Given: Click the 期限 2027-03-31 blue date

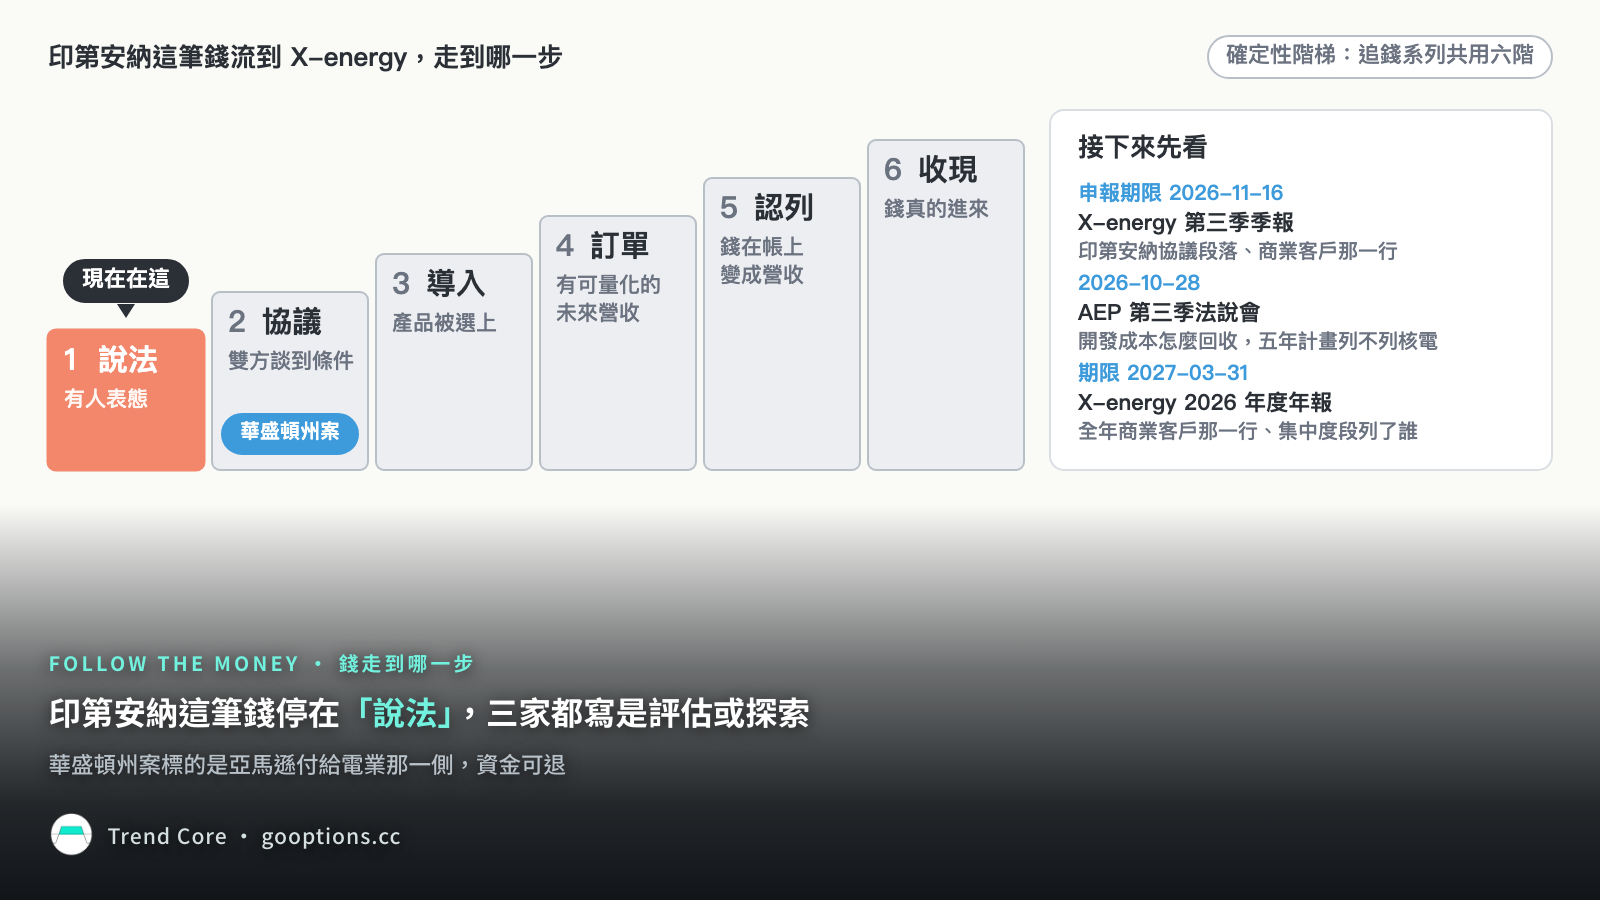Looking at the screenshot, I should click(1163, 373).
